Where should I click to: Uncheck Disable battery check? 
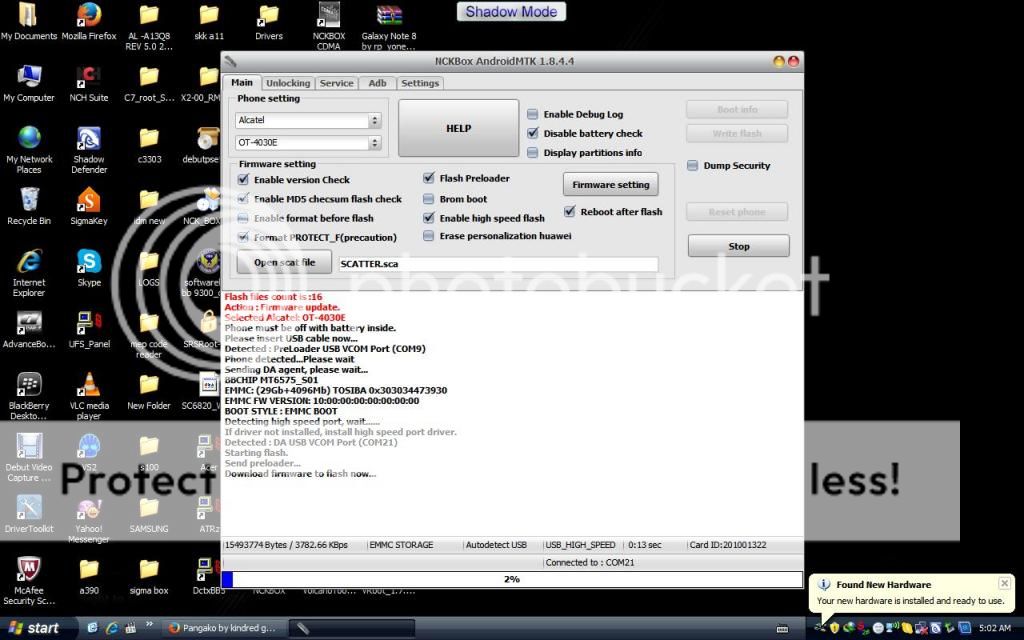(x=533, y=133)
